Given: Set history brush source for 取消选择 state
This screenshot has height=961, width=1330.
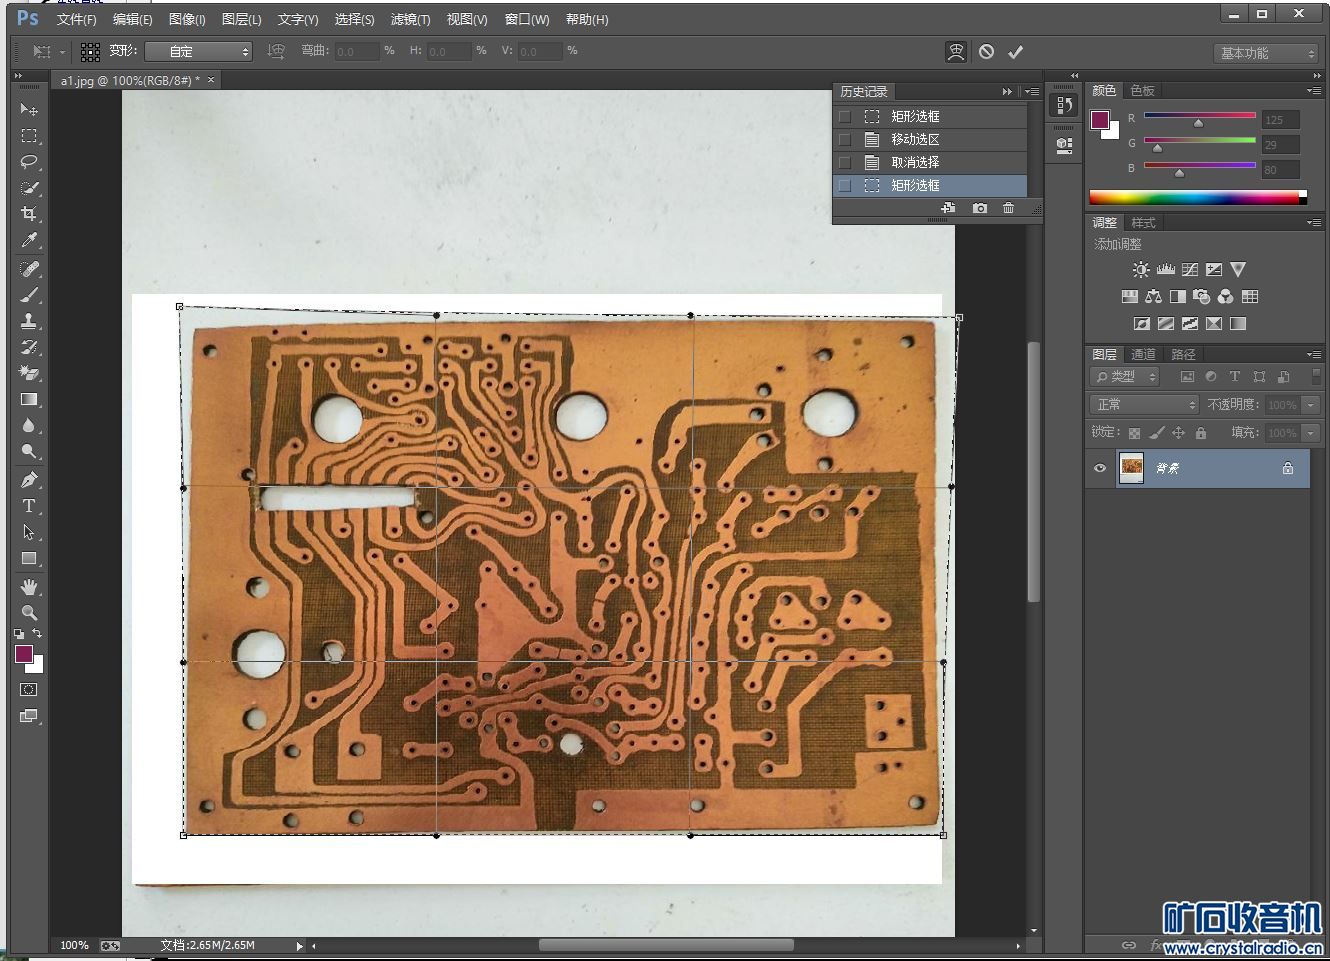Looking at the screenshot, I should (x=845, y=163).
